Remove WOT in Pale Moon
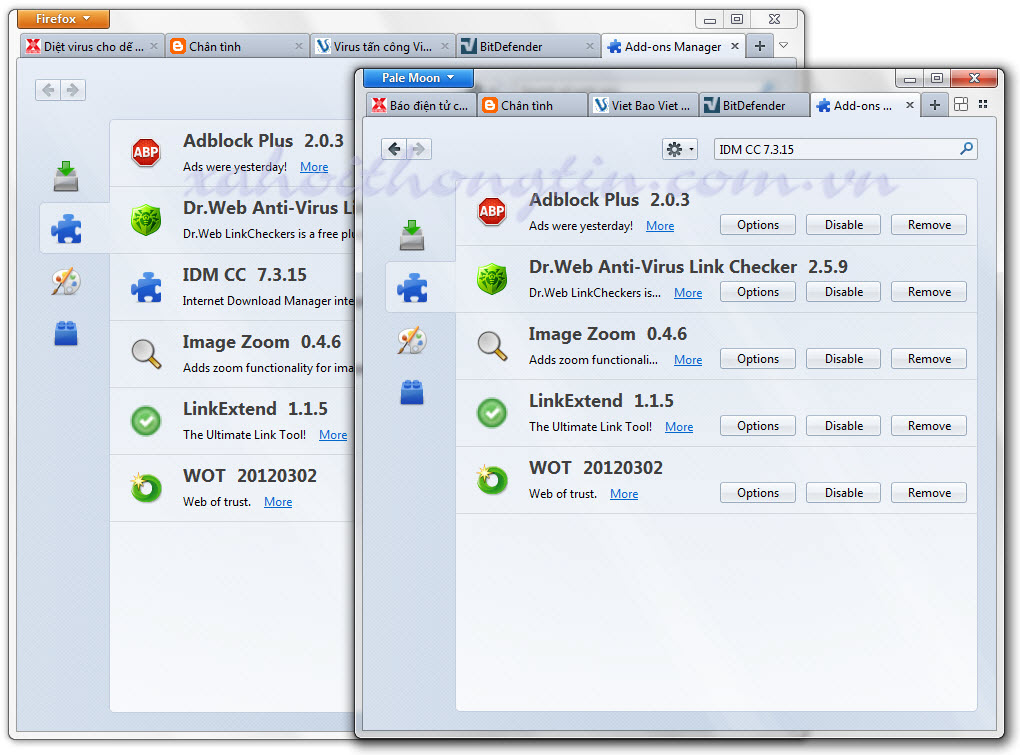 point(929,493)
